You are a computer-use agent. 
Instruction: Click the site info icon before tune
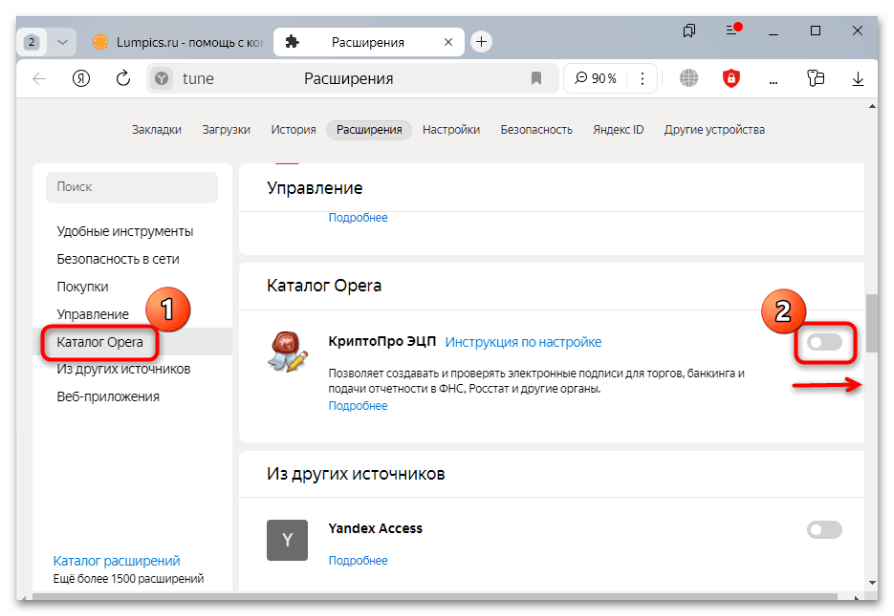pyautogui.click(x=162, y=79)
